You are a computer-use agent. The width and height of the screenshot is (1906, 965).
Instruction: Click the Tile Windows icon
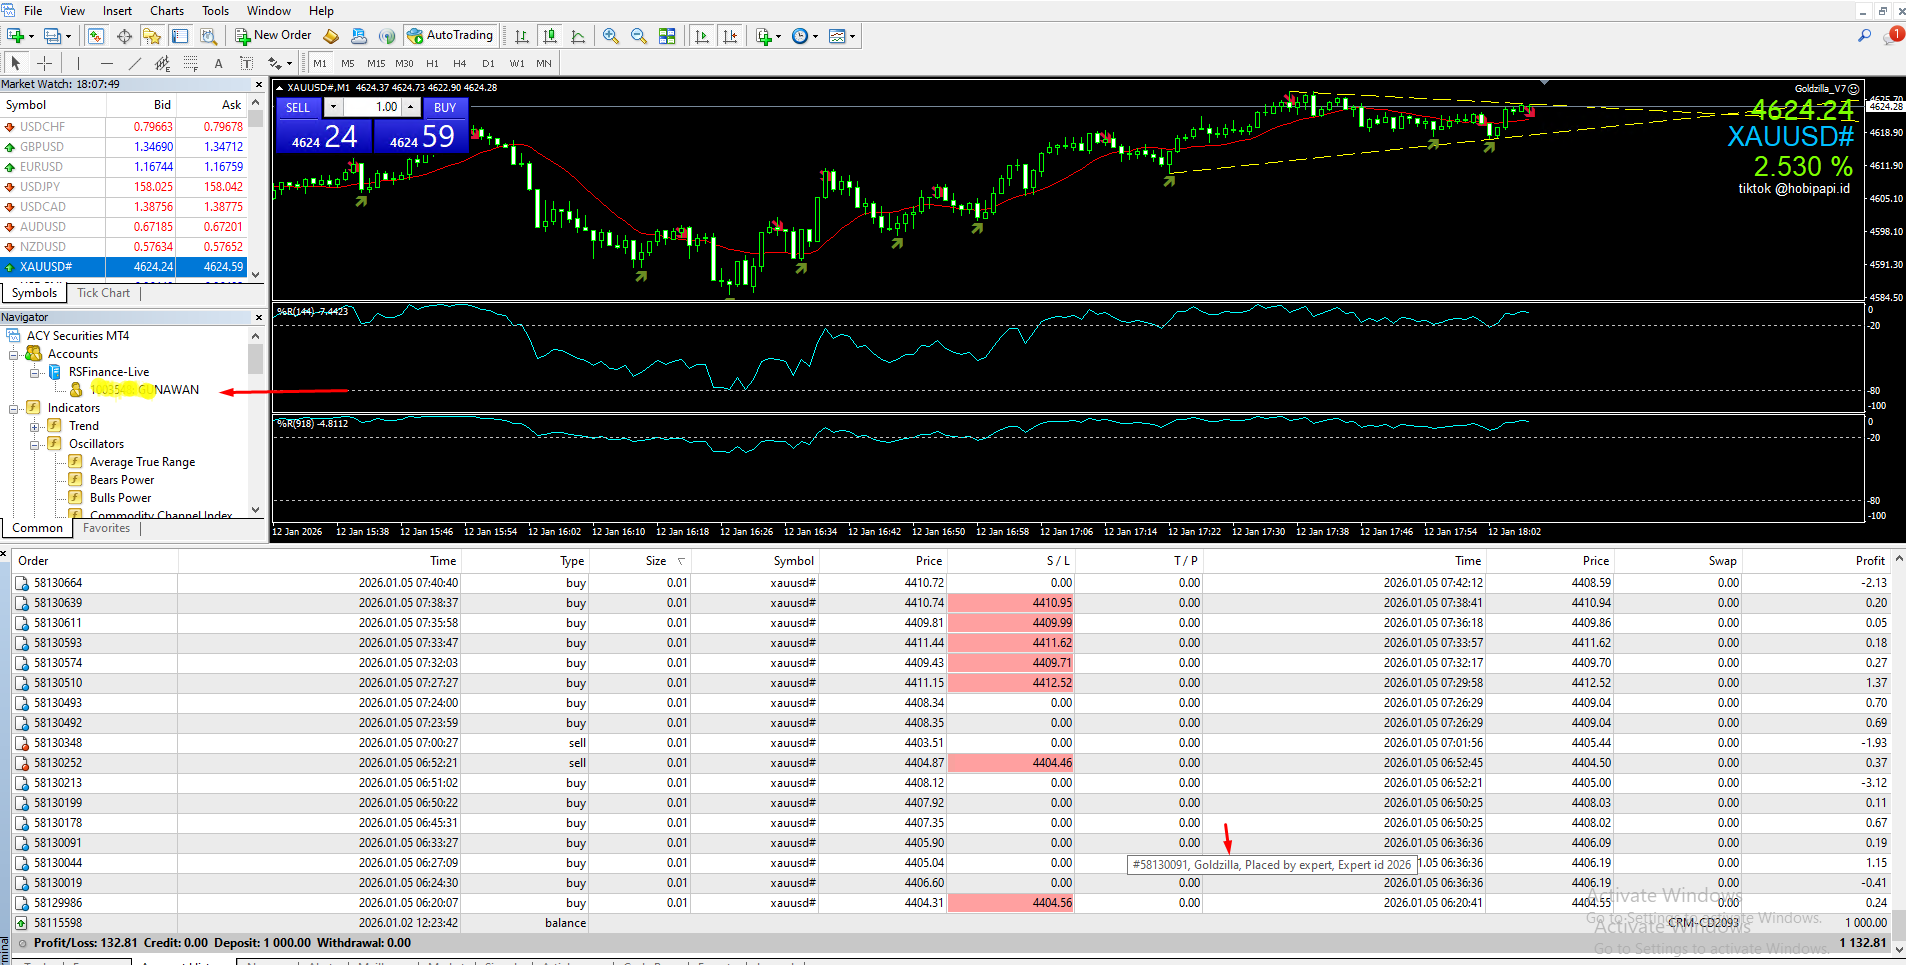[667, 36]
